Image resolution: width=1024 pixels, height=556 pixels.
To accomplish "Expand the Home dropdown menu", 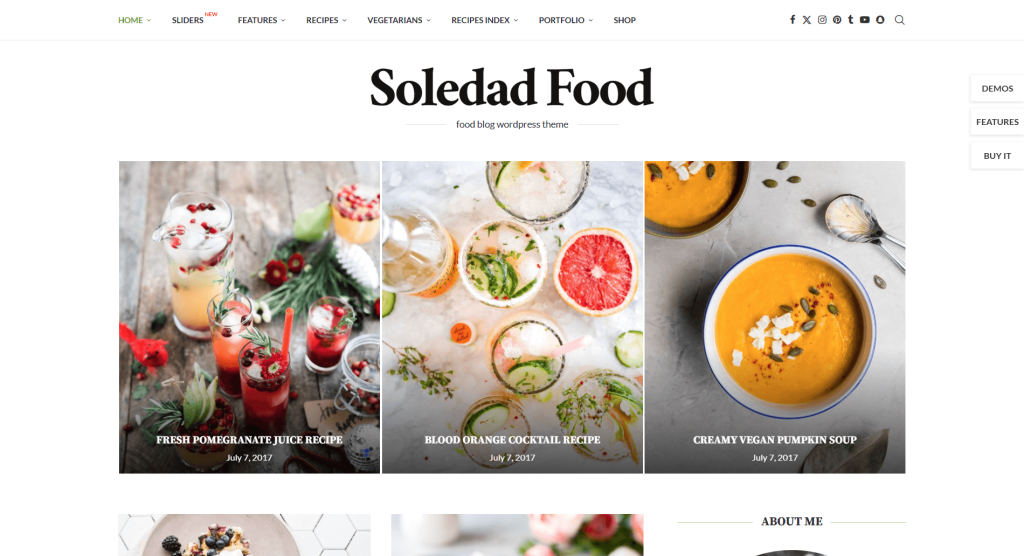I will pos(135,20).
